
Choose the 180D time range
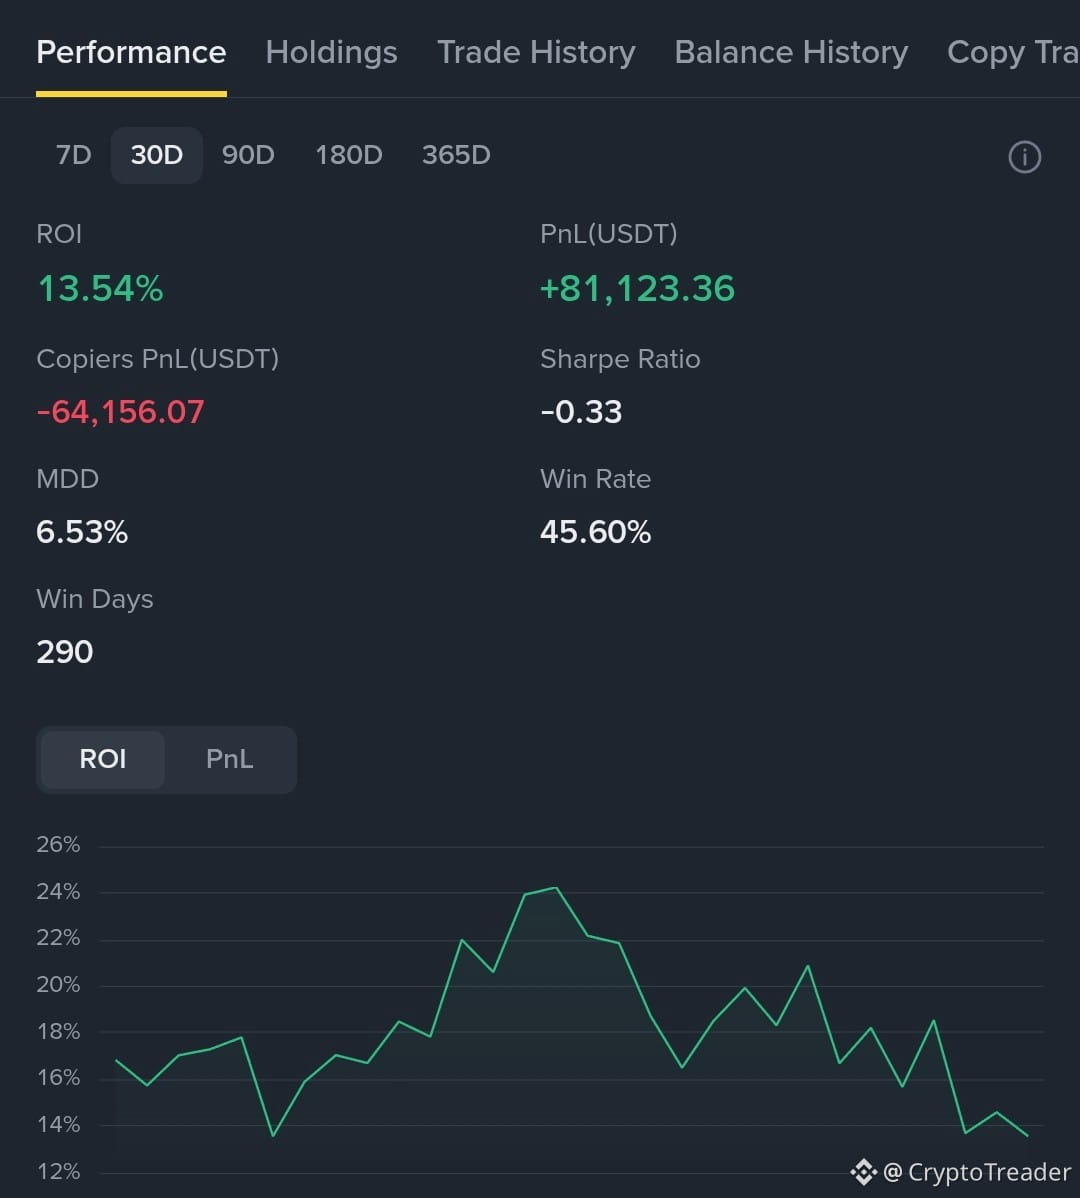coord(349,155)
